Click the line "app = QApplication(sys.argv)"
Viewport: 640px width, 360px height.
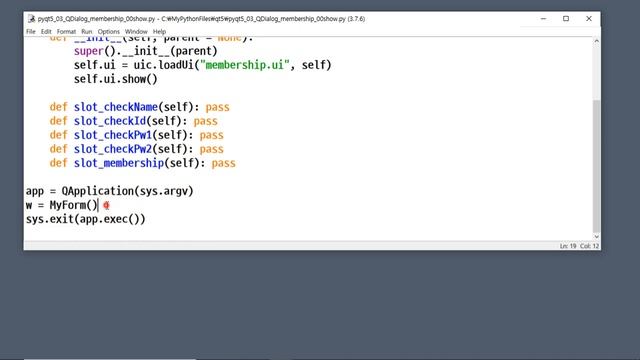tap(109, 191)
